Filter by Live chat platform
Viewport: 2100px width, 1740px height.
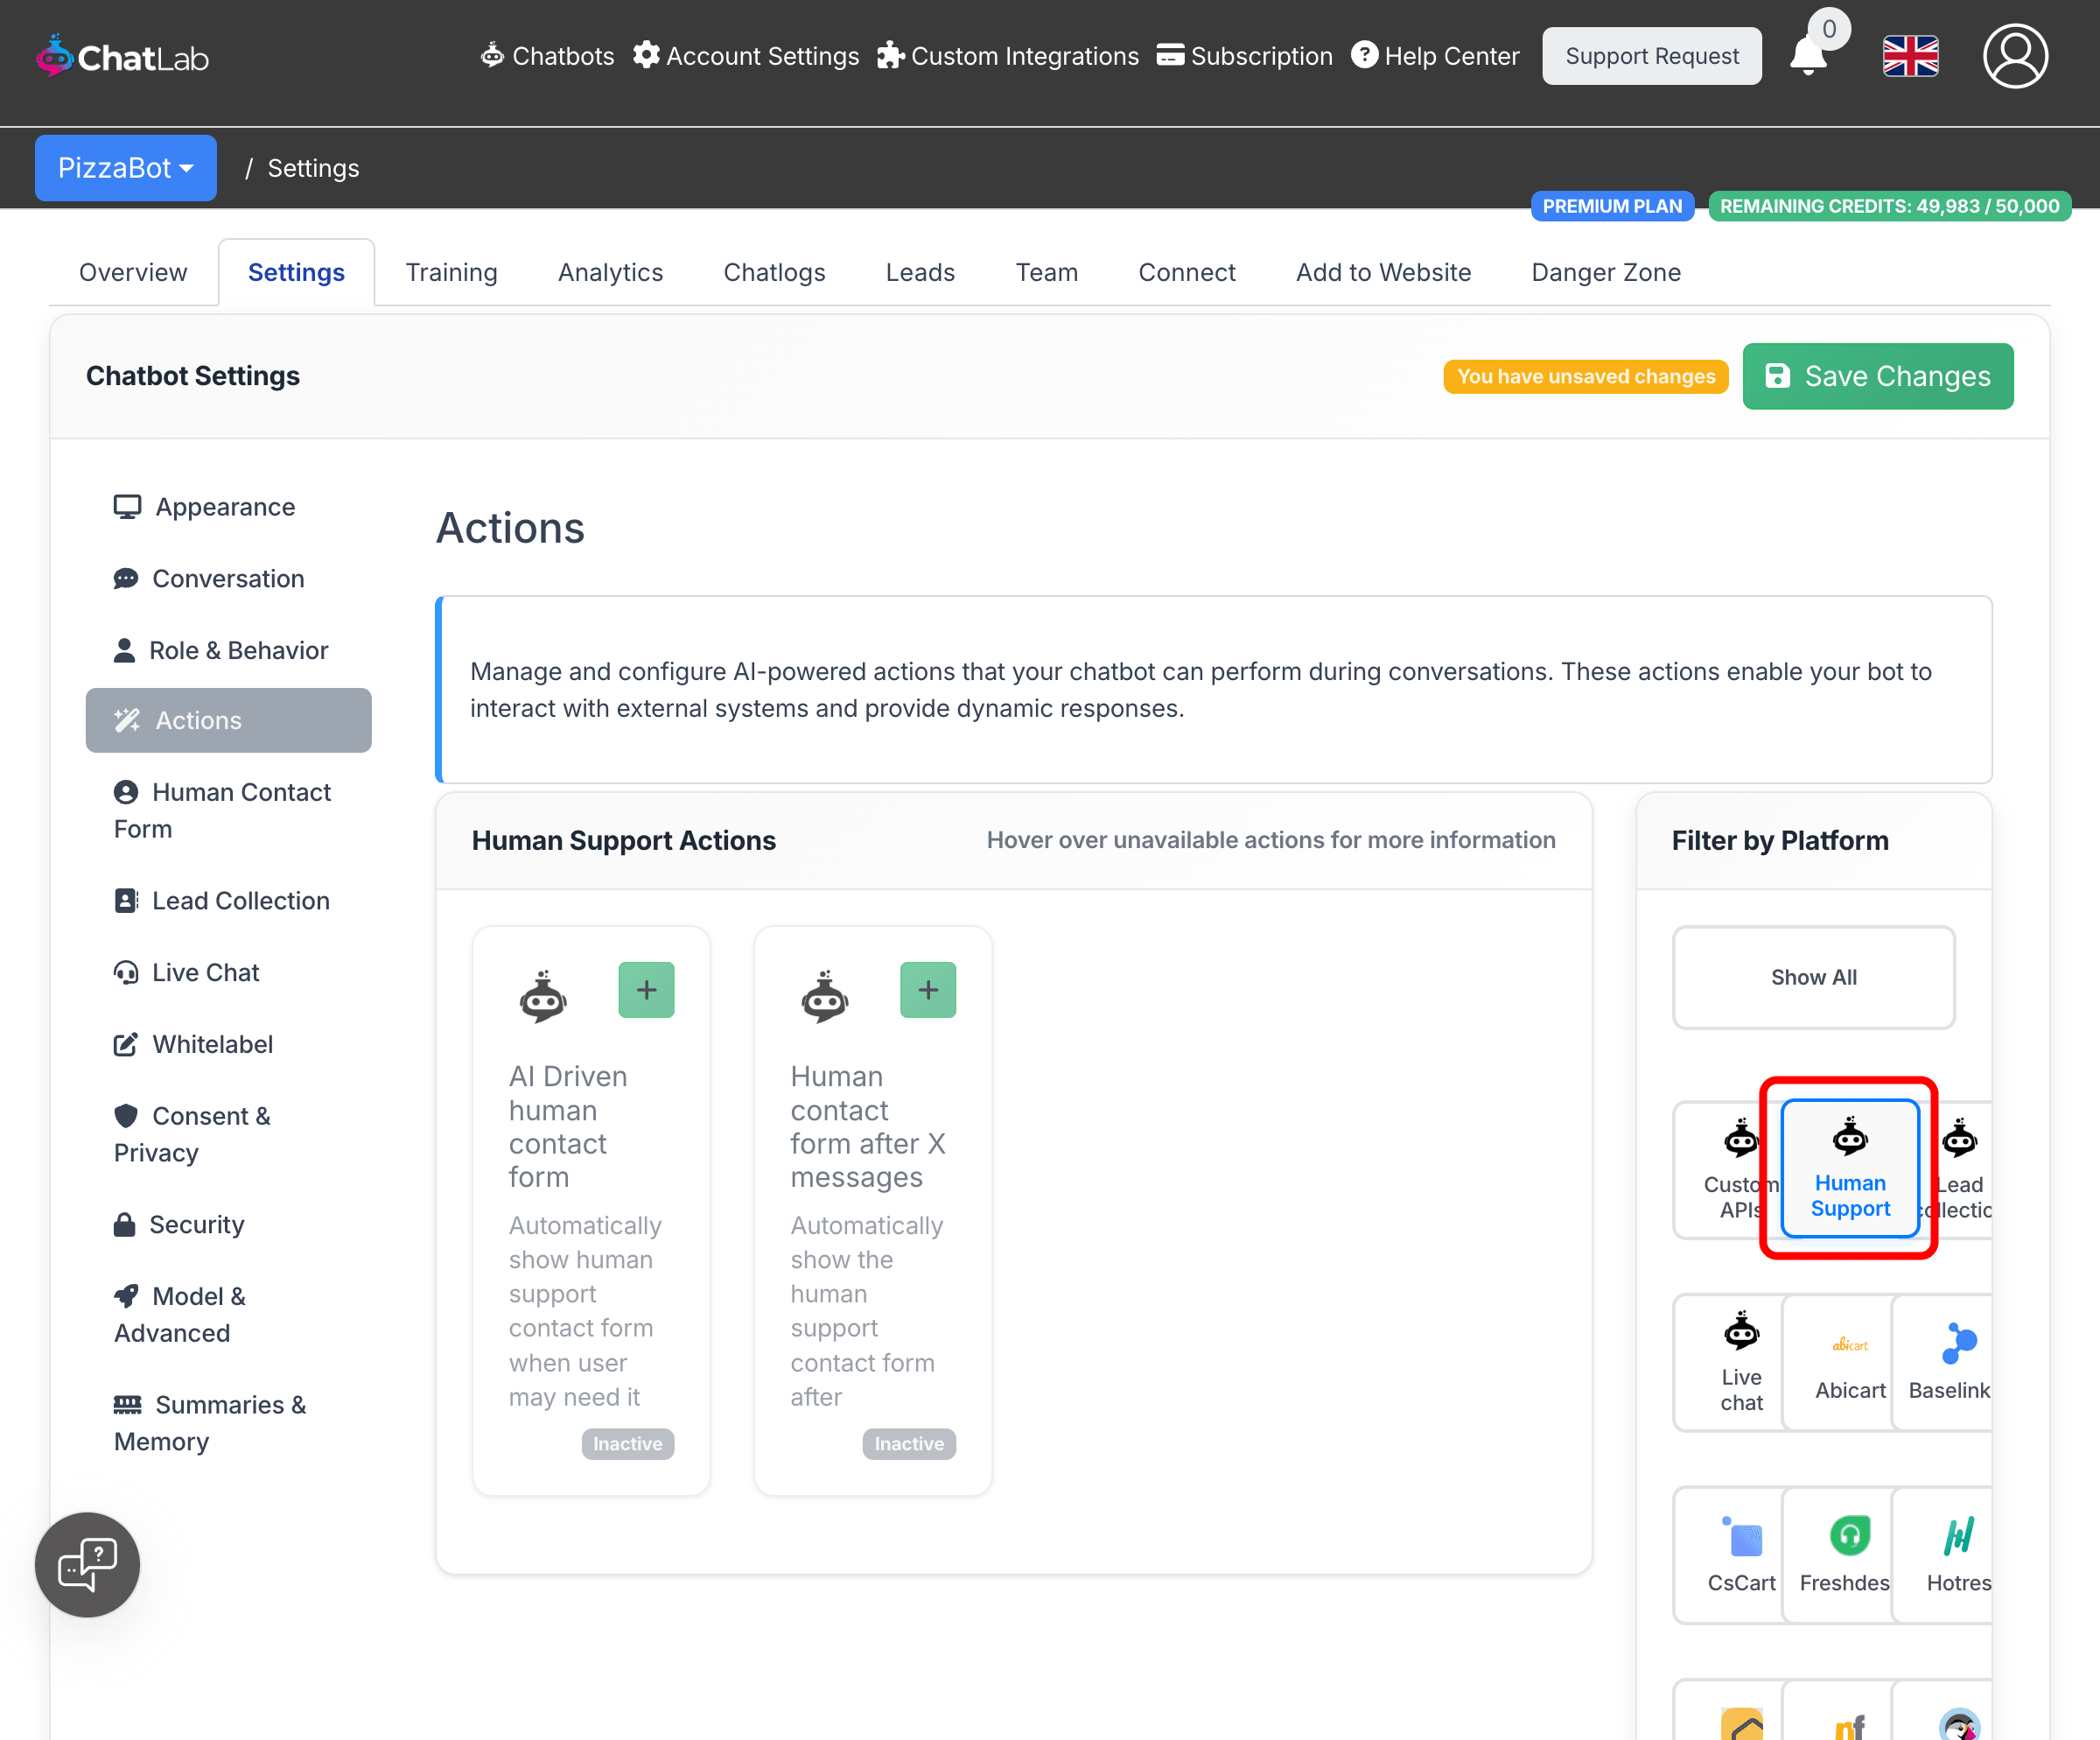coord(1740,1362)
